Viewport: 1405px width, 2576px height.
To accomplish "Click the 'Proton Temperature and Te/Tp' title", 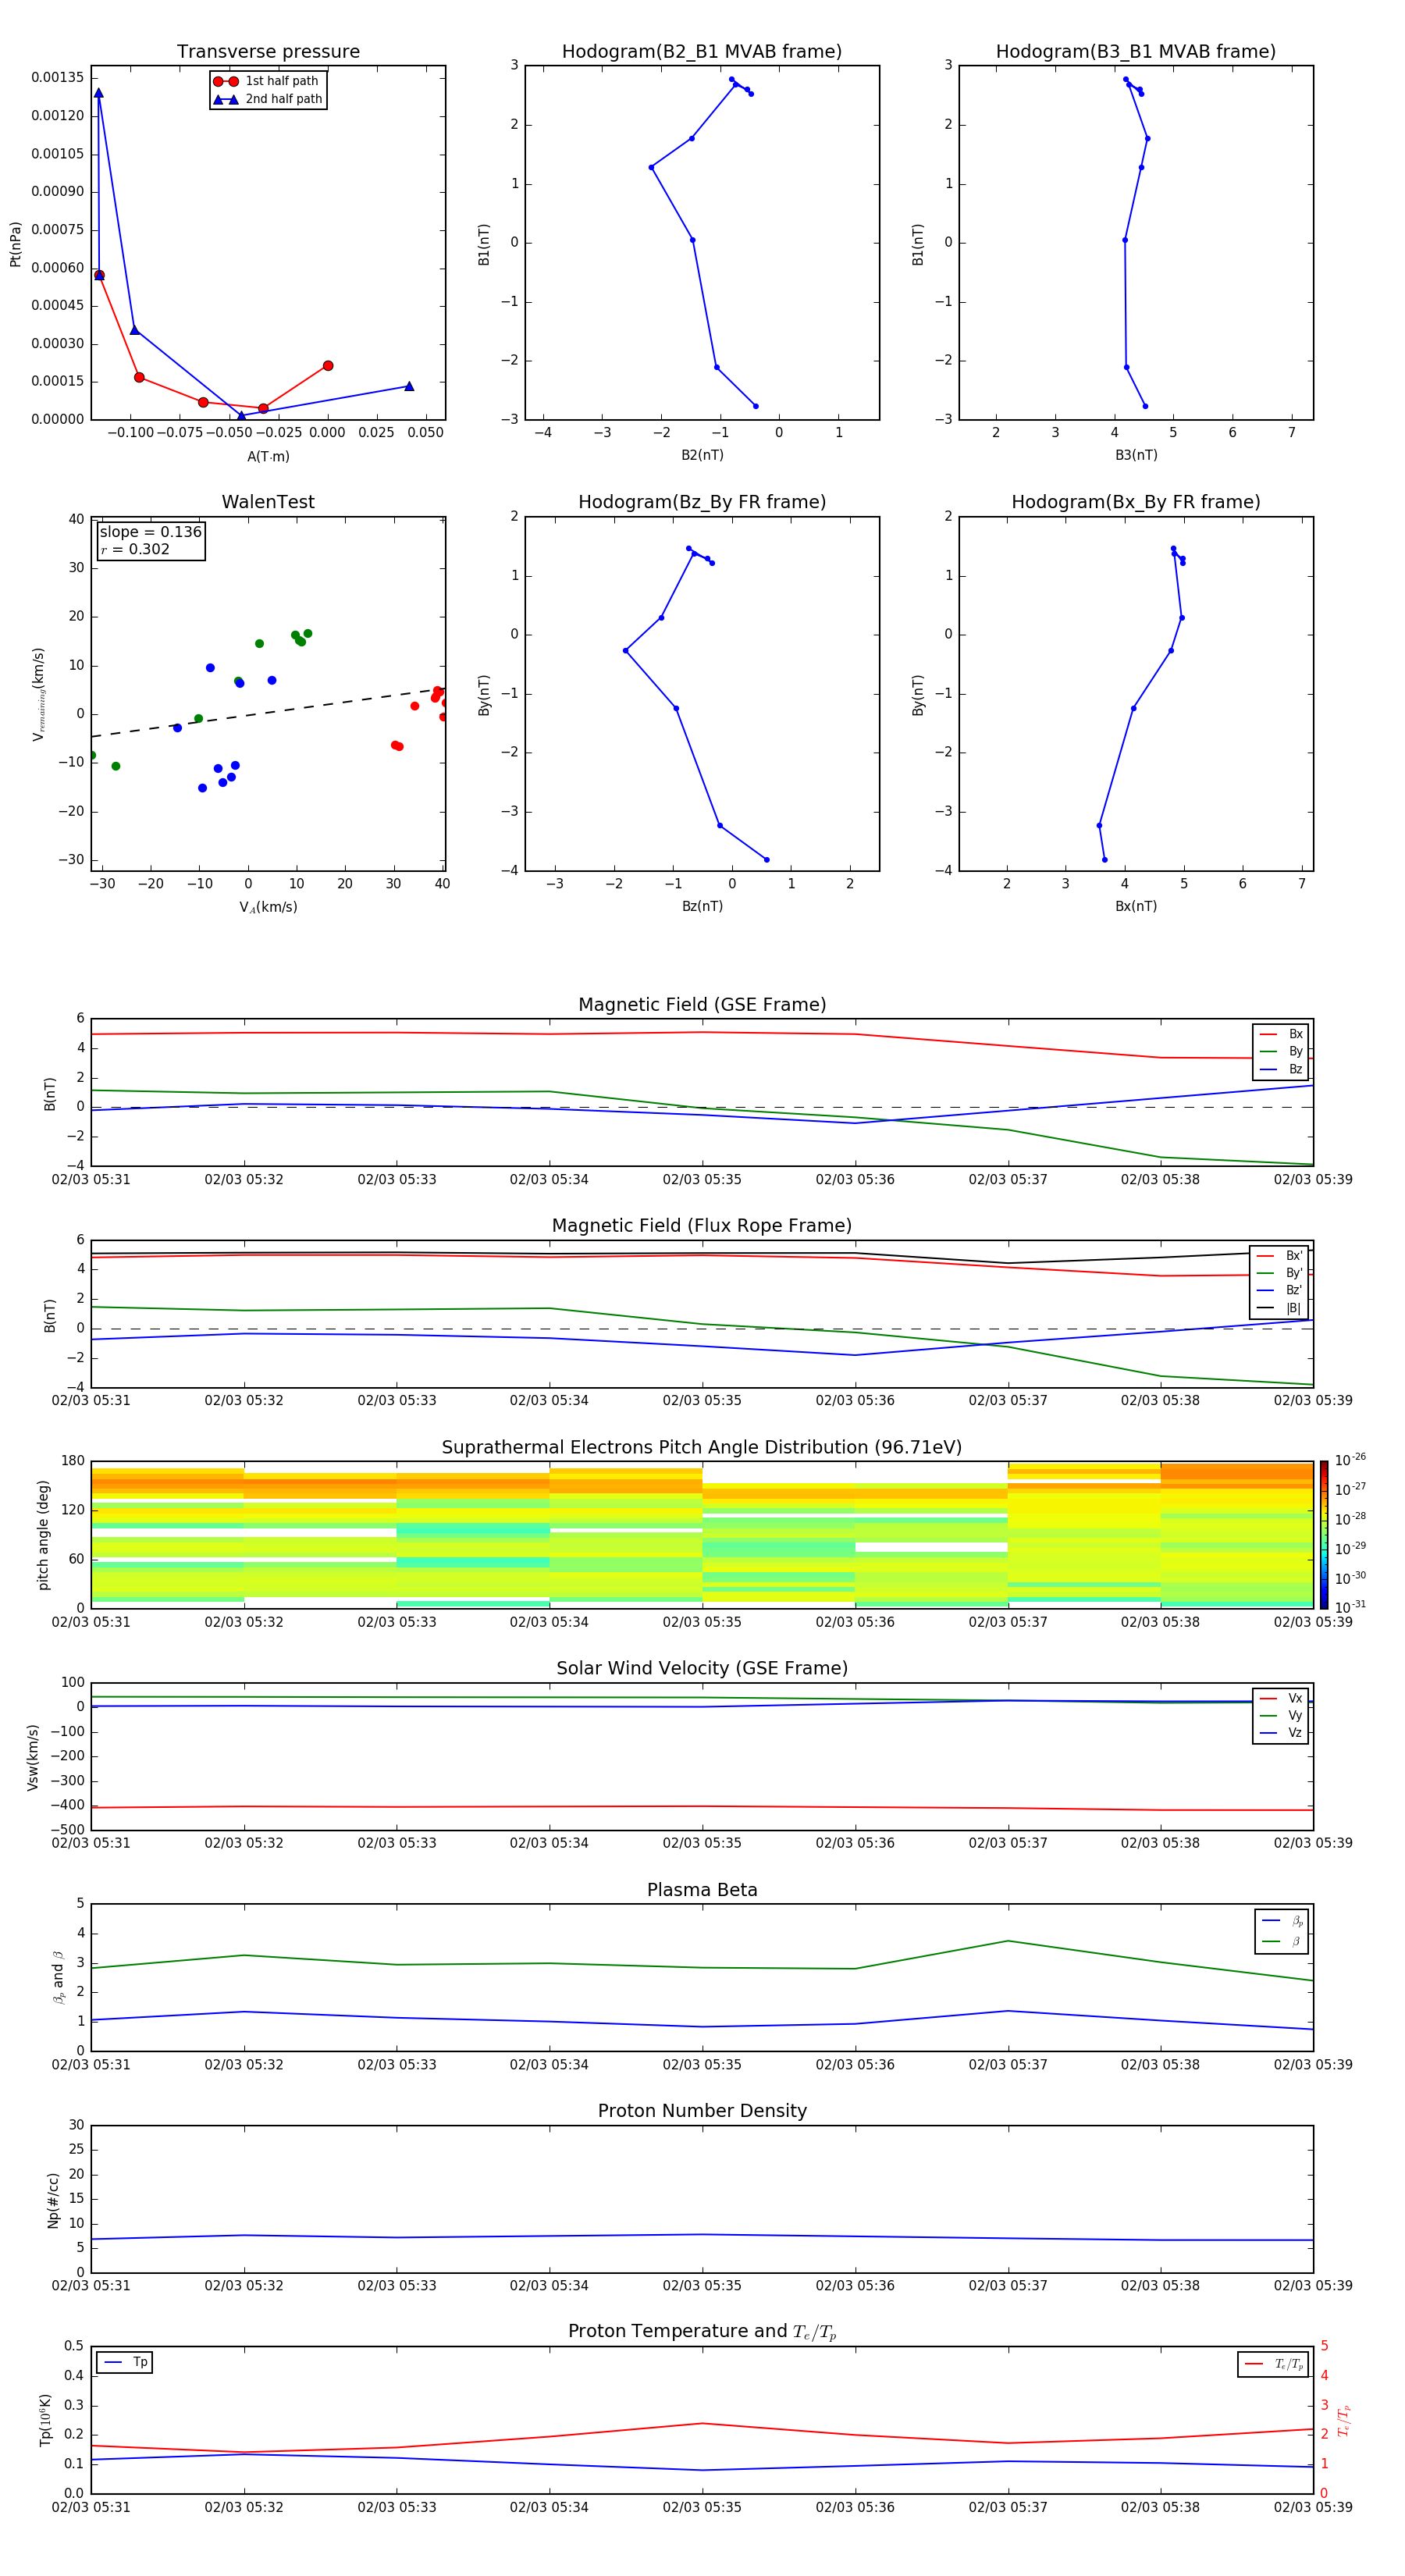I will [702, 2331].
